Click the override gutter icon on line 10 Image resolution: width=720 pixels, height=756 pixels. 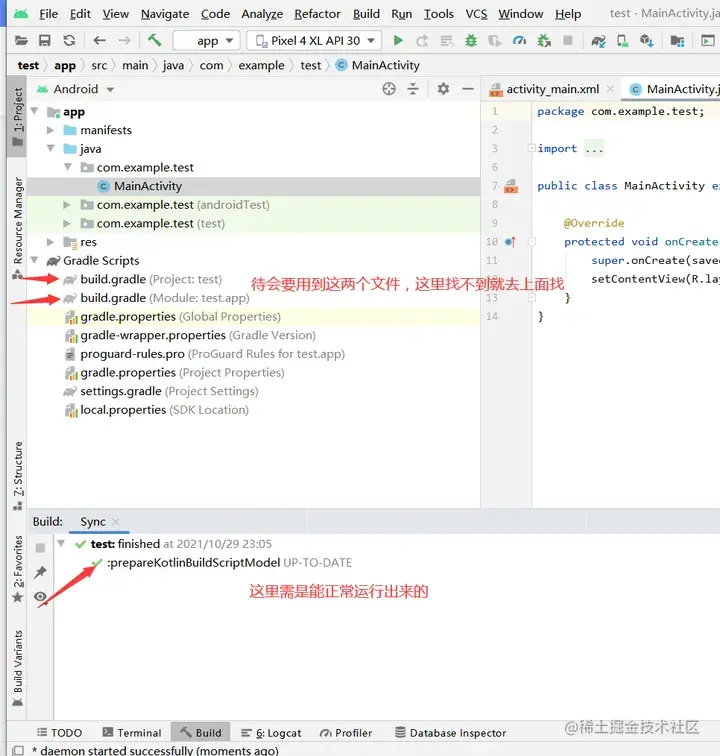tap(510, 242)
